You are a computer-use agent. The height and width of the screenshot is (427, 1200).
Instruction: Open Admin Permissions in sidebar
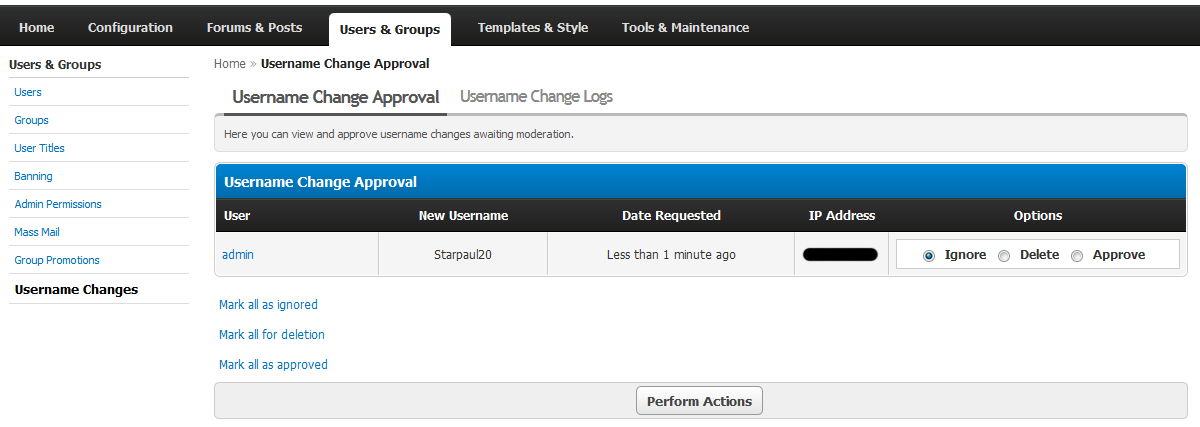pyautogui.click(x=58, y=204)
